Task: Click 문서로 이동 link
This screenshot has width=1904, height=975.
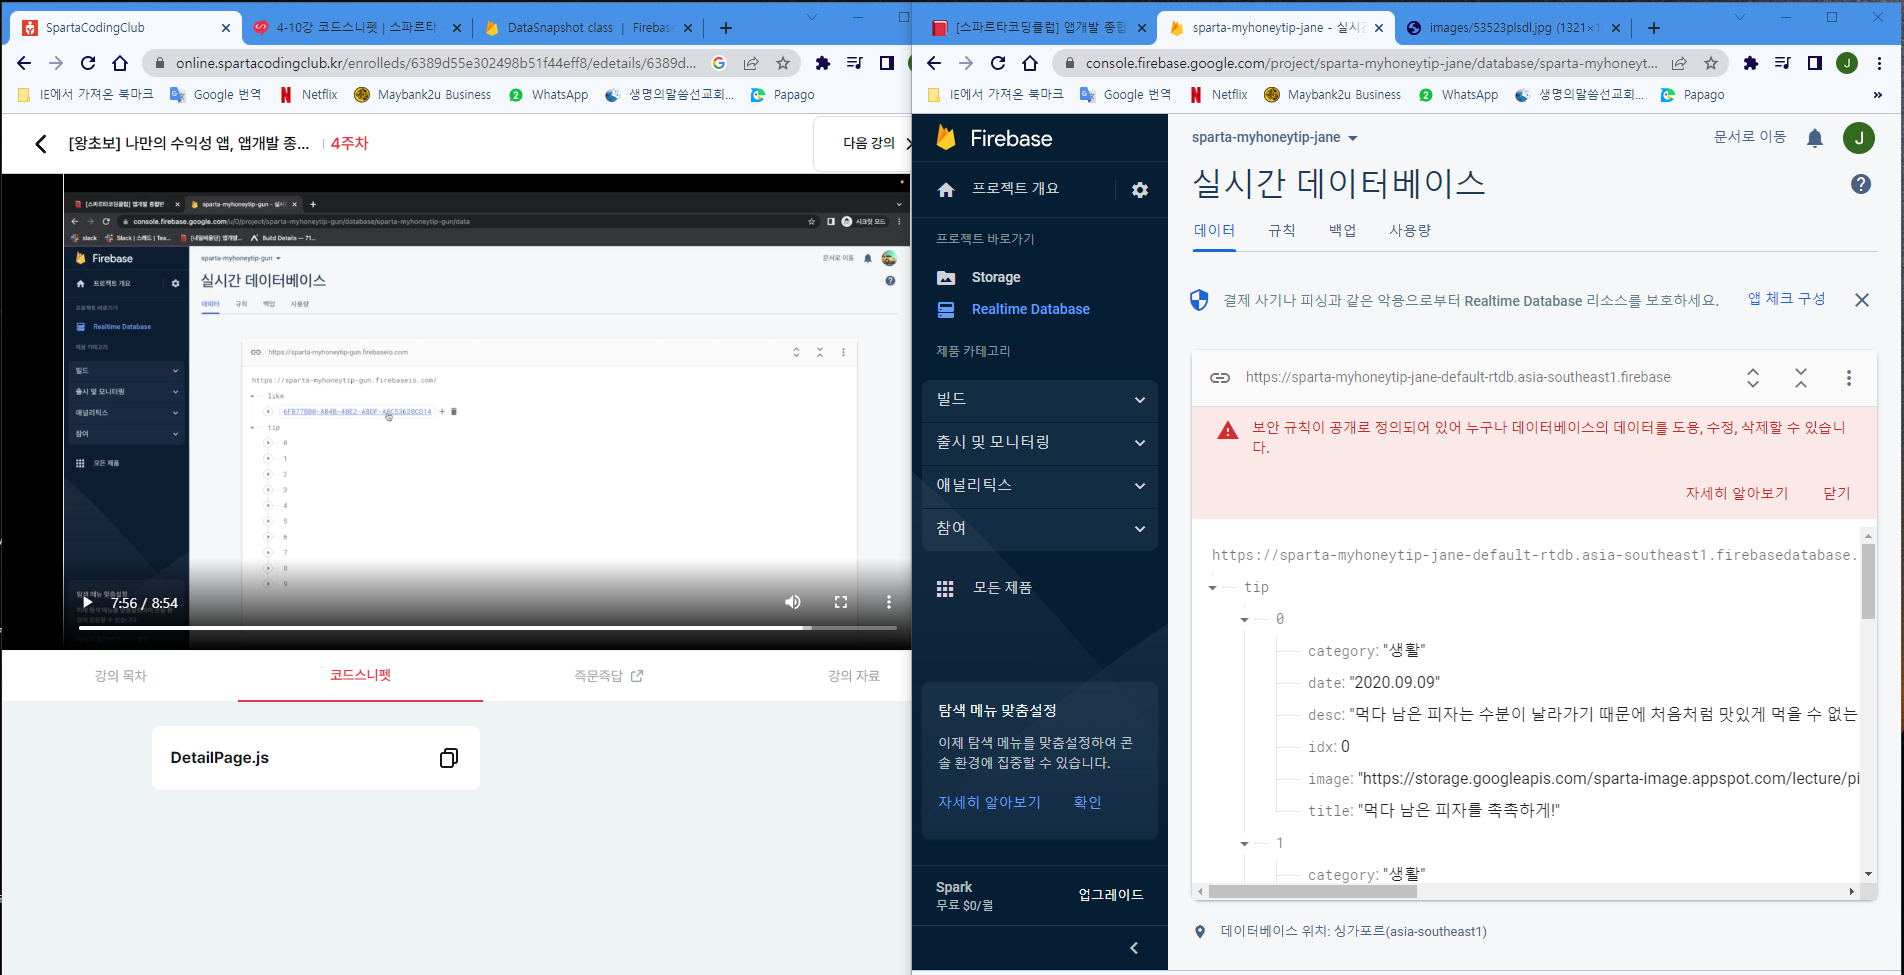Action: tap(1749, 138)
